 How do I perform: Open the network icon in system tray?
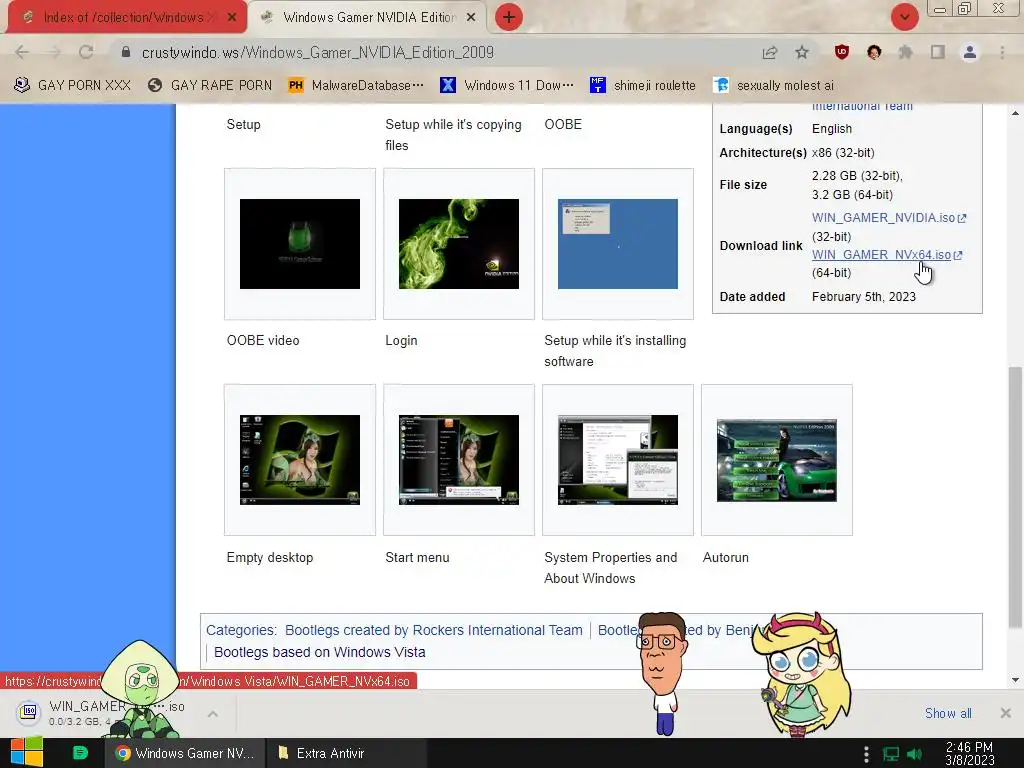[891, 754]
